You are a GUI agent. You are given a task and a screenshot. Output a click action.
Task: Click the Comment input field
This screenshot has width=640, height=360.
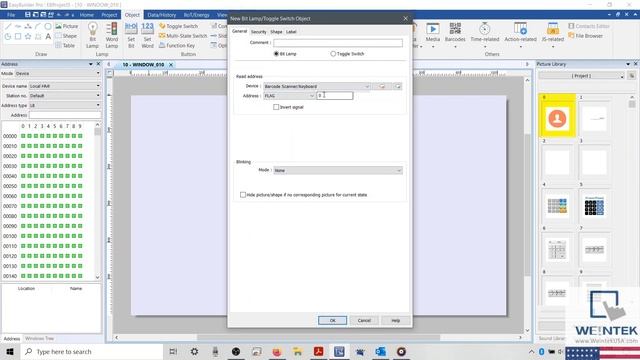point(338,43)
